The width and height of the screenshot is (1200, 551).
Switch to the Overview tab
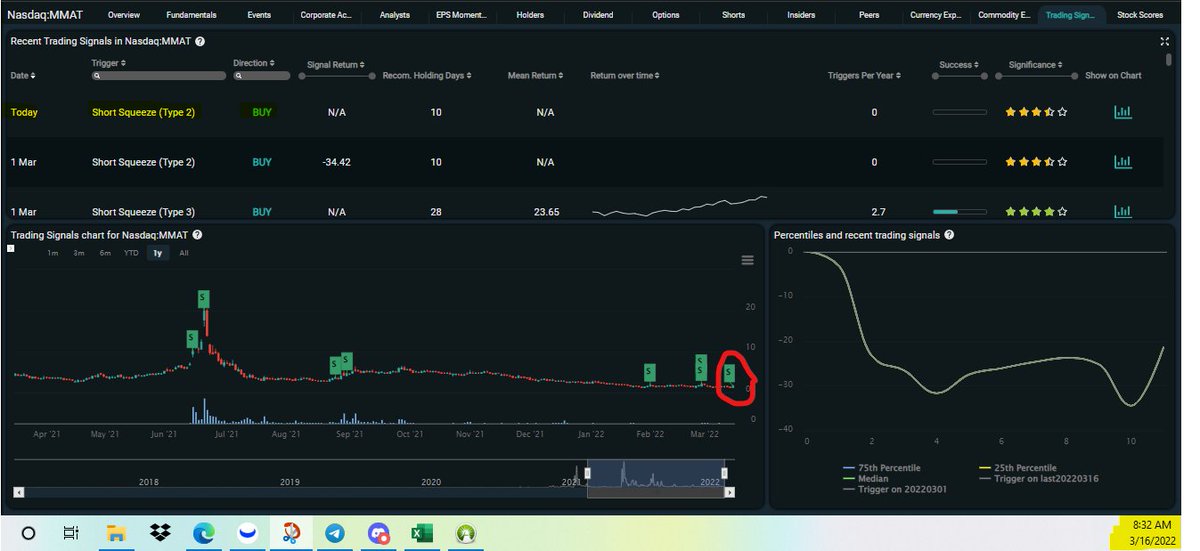click(x=124, y=15)
